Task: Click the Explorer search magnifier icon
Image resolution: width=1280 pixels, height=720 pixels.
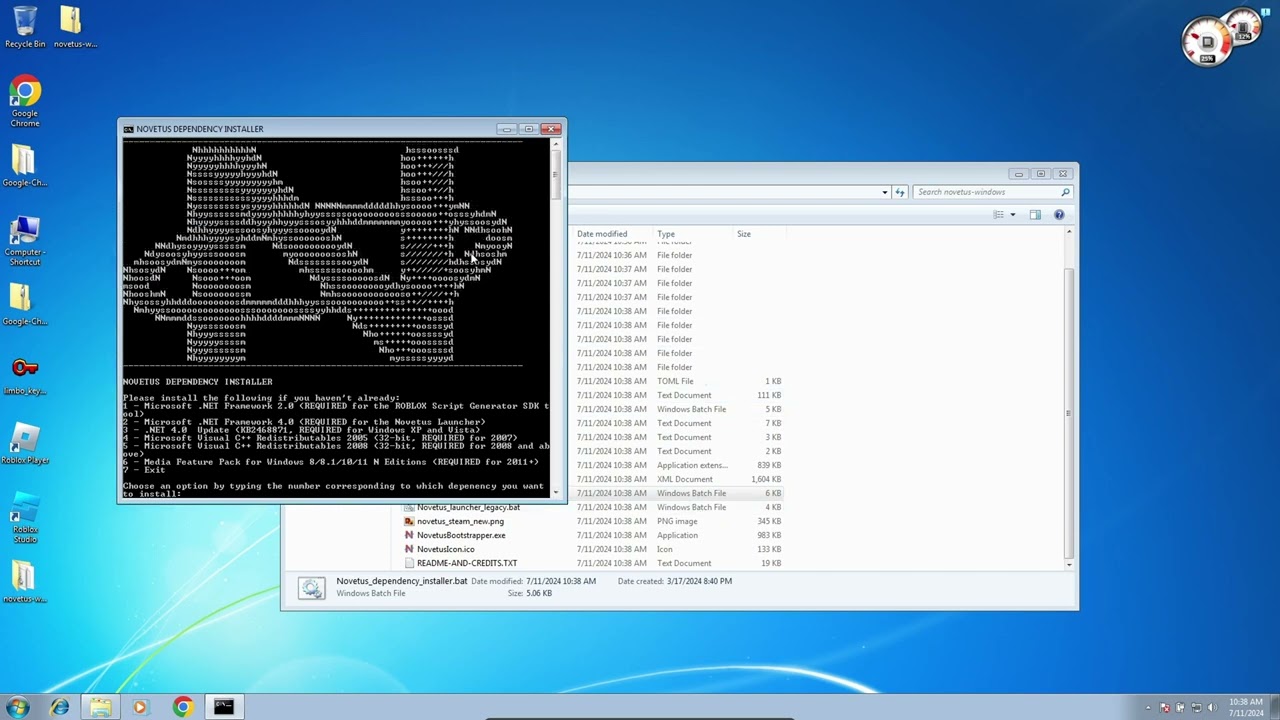Action: (1065, 192)
